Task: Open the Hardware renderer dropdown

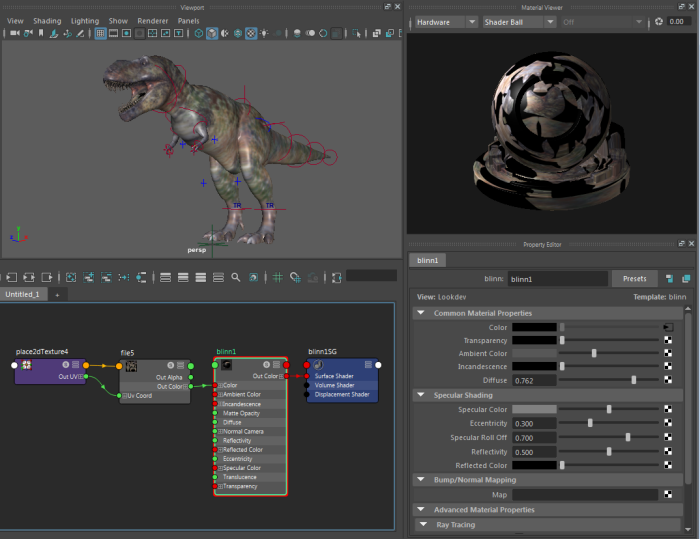Action: 444,21
